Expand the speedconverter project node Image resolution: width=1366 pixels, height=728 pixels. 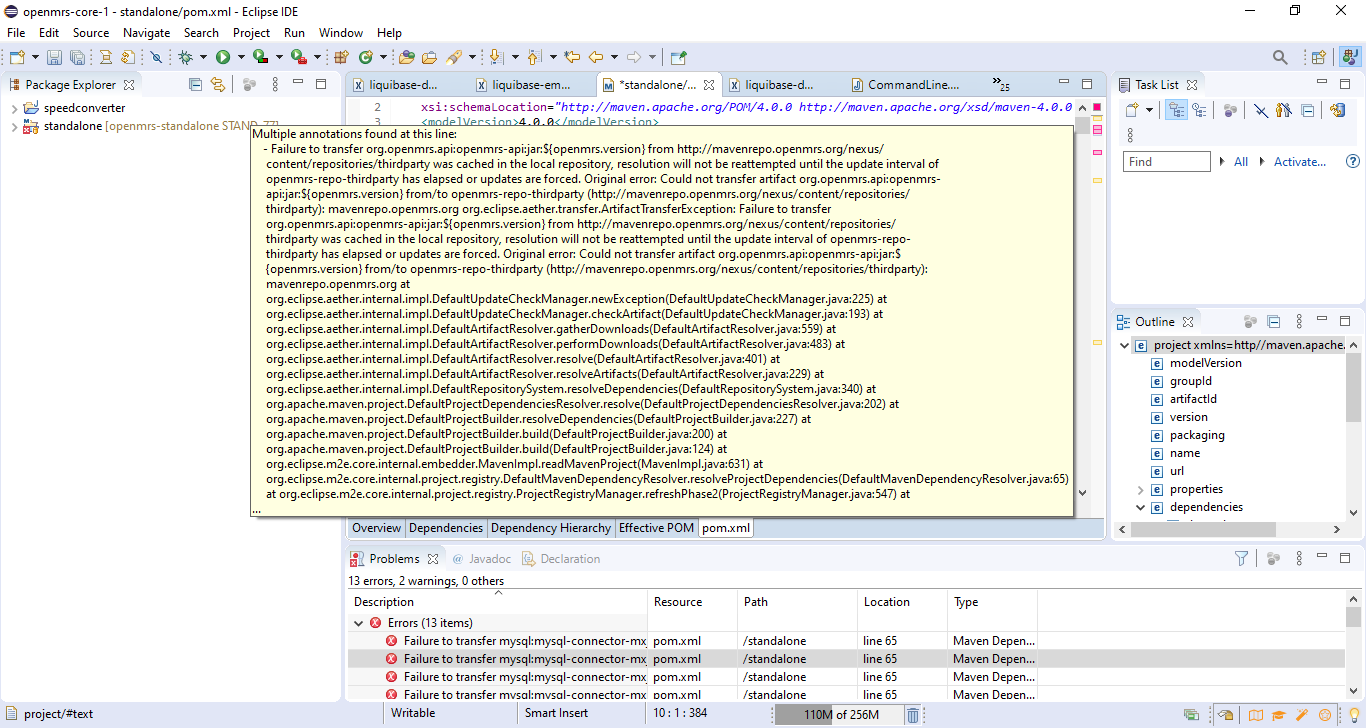(x=14, y=108)
